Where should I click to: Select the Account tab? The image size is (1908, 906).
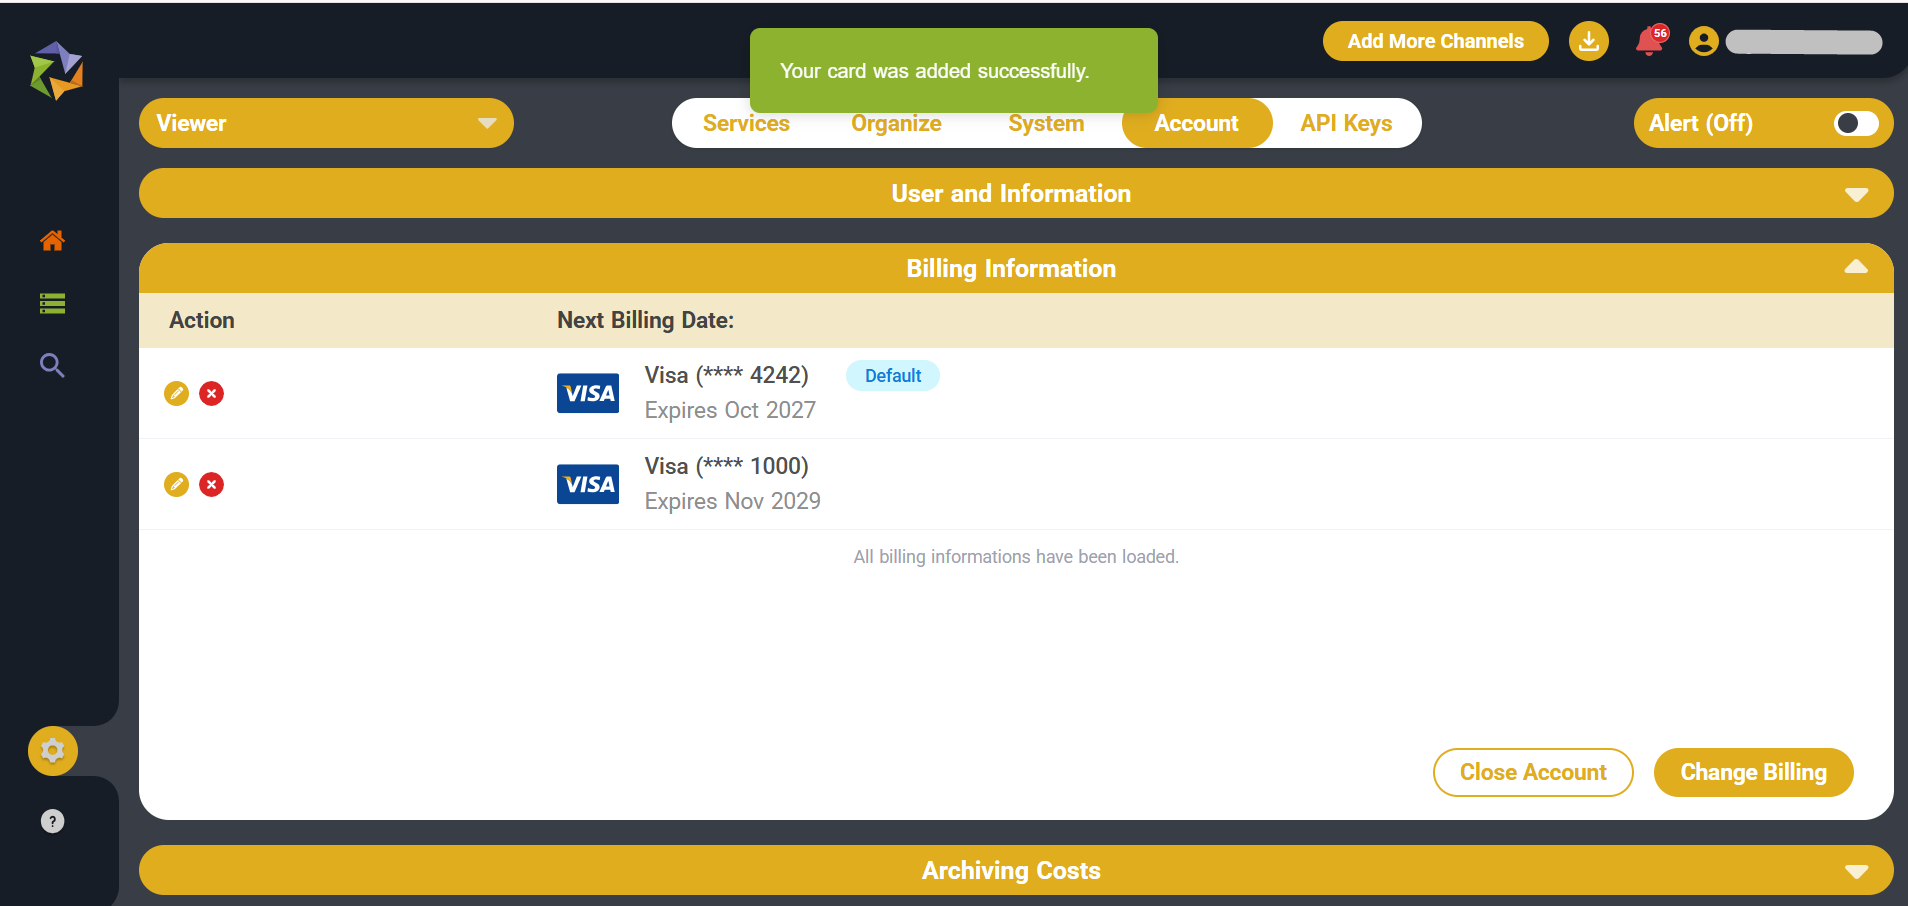point(1197,123)
